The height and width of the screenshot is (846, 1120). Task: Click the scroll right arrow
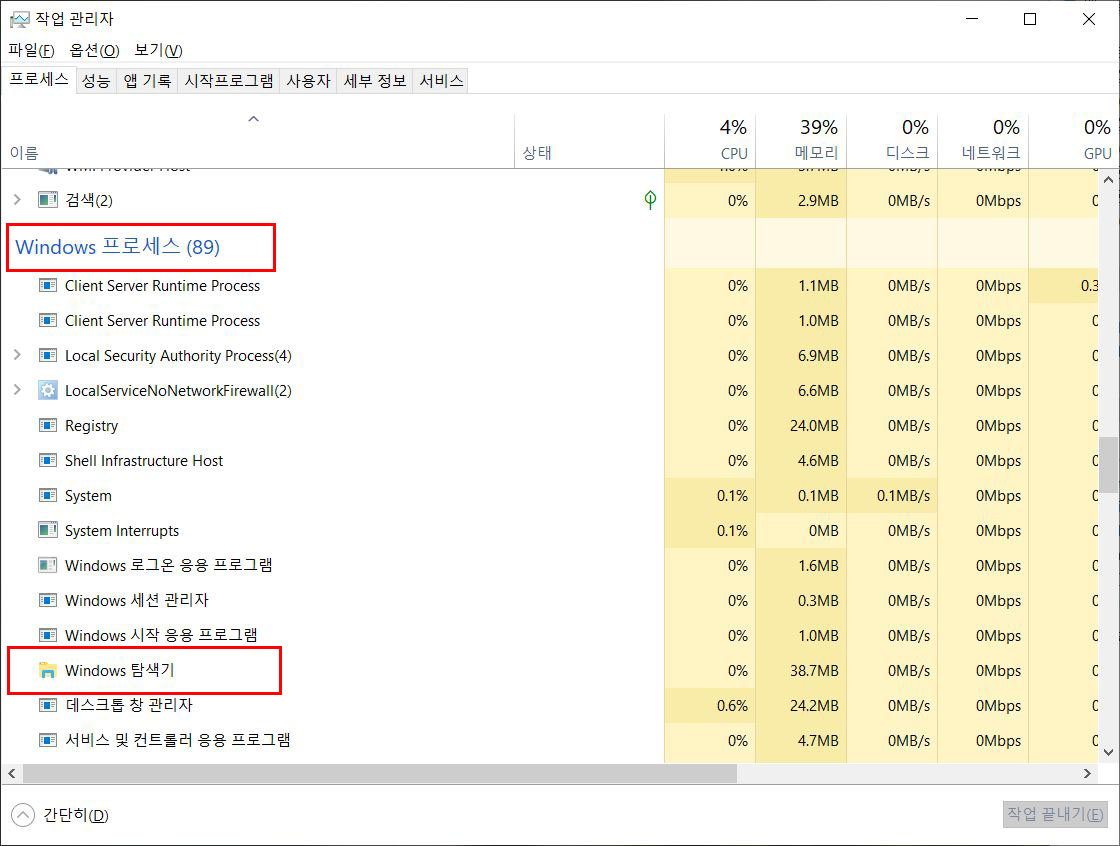[1087, 774]
